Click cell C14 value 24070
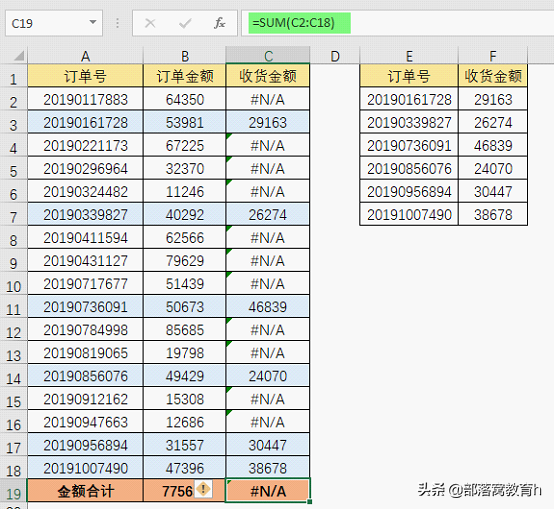The width and height of the screenshot is (554, 509). [x=268, y=375]
